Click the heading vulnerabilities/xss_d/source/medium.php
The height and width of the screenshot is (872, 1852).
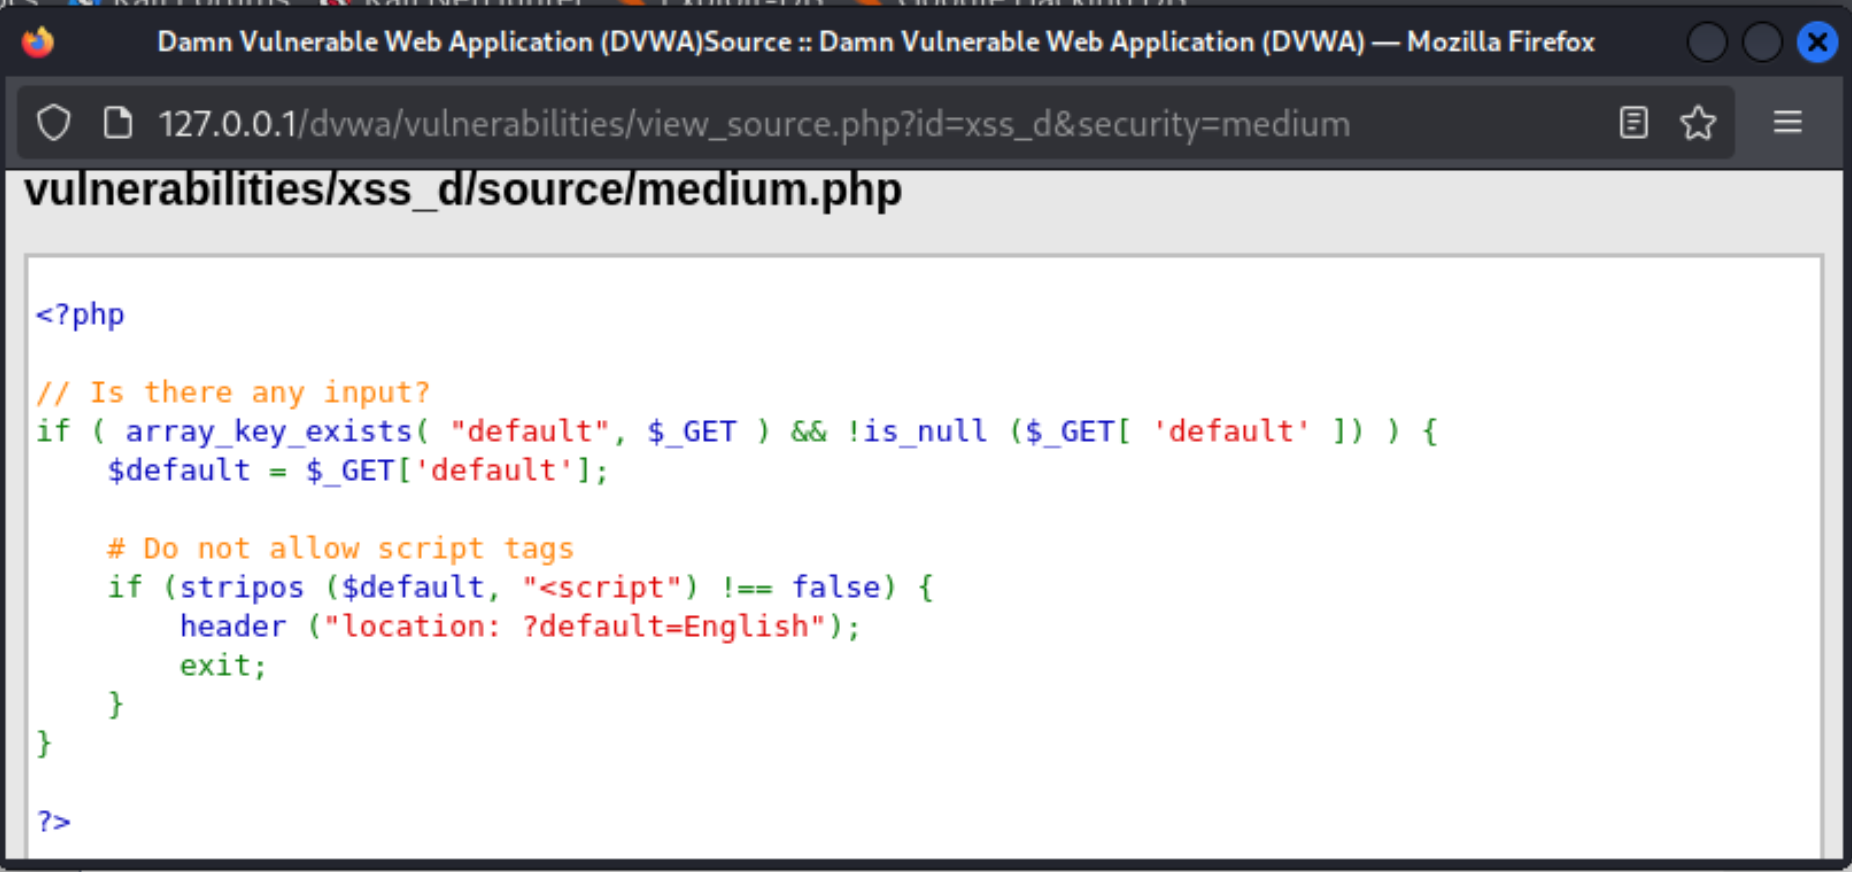[x=463, y=190]
